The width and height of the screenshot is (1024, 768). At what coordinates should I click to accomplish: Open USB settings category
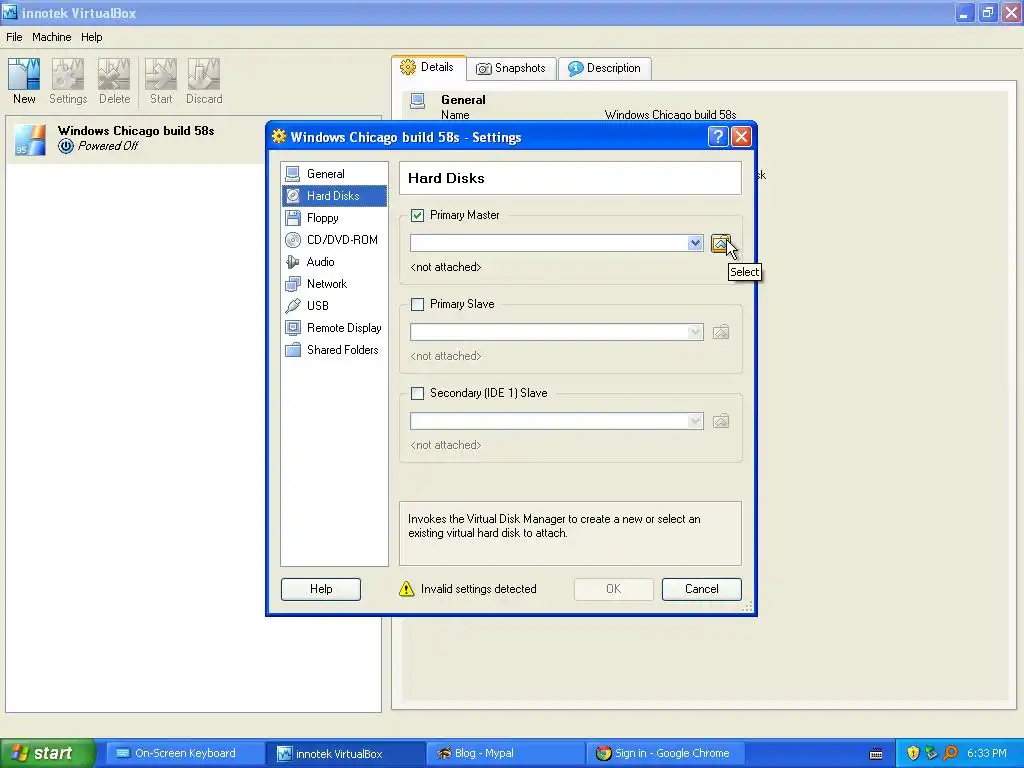pos(334,306)
